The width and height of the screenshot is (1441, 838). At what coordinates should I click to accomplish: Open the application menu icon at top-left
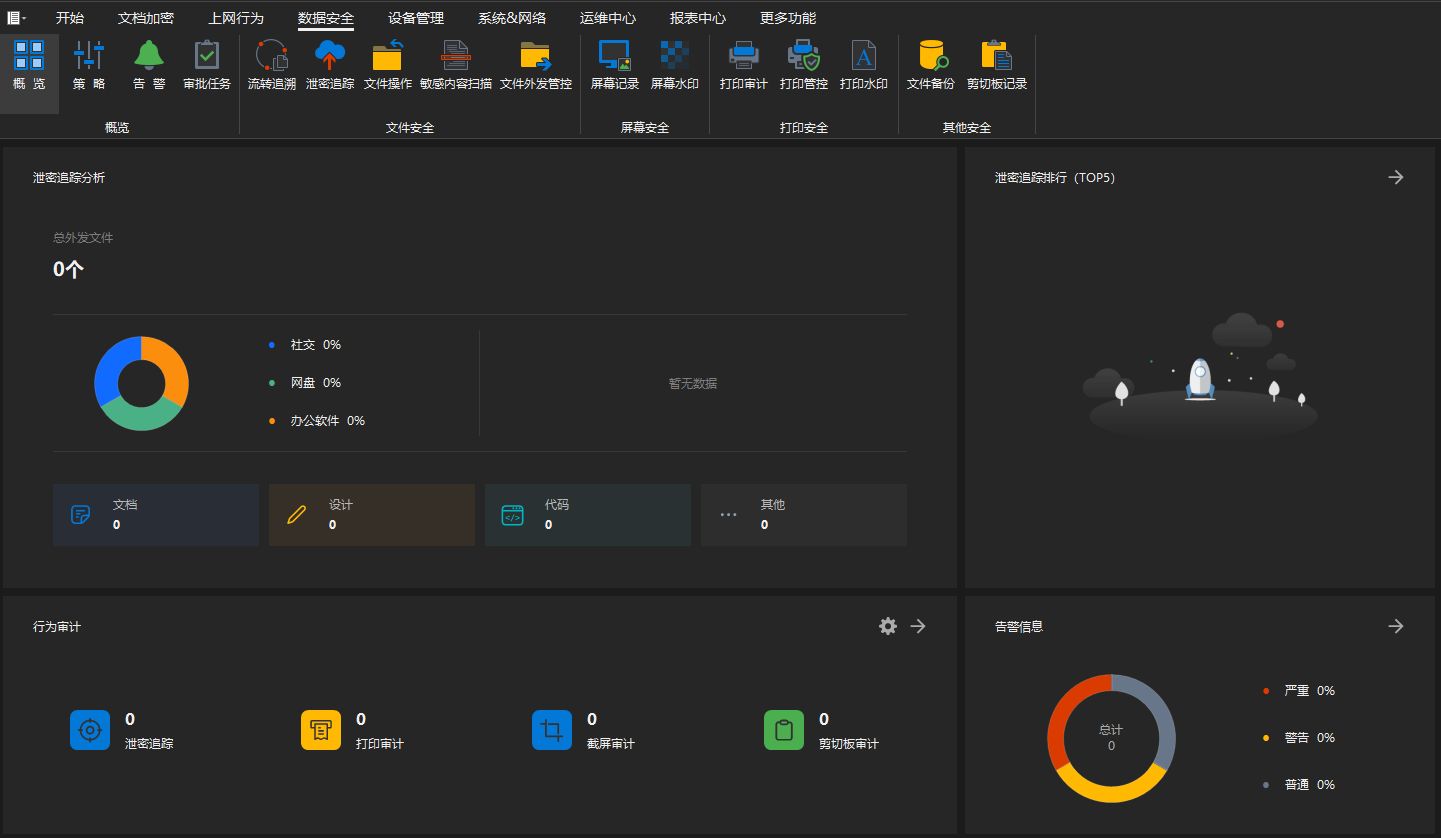click(16, 18)
